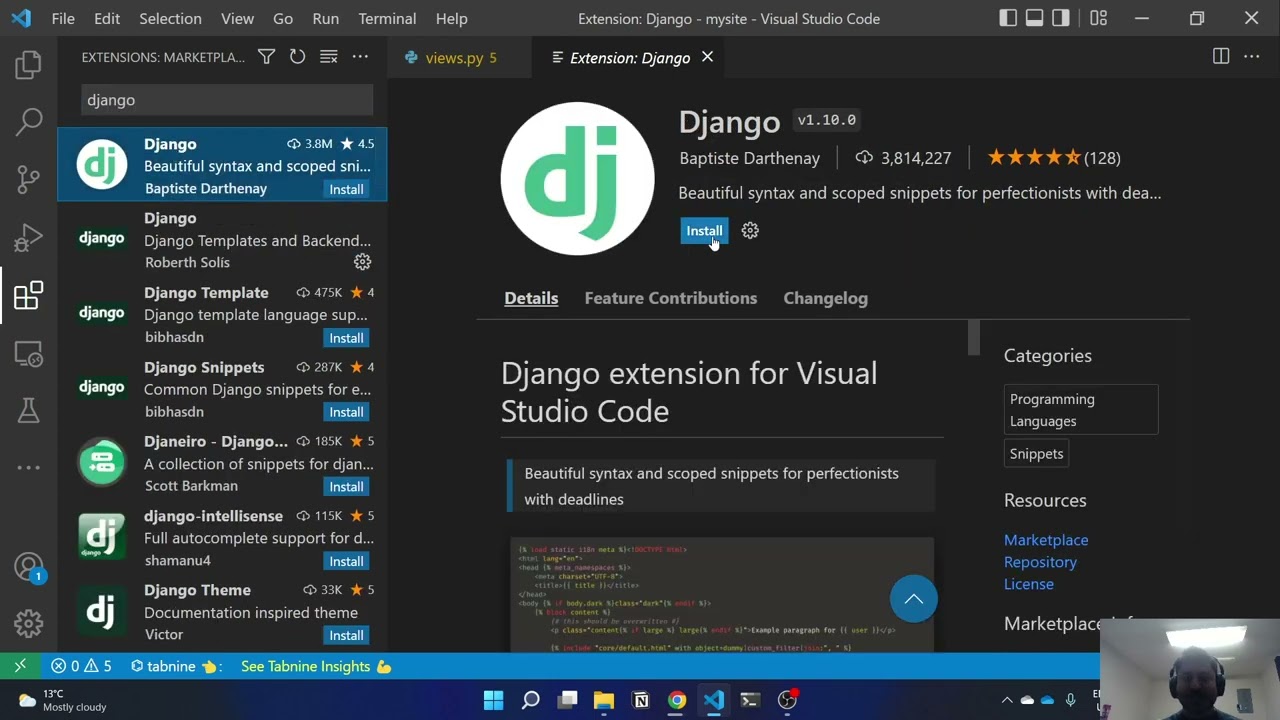Open the Explorer view in activity bar
This screenshot has height=720, width=1280.
click(28, 66)
